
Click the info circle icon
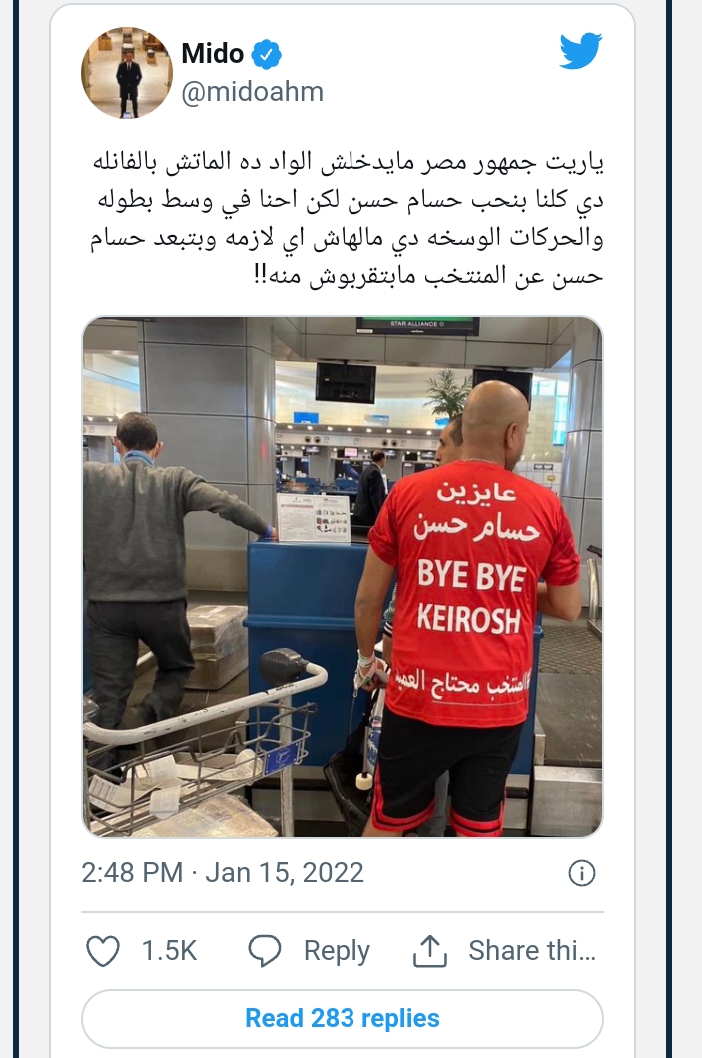[x=582, y=873]
